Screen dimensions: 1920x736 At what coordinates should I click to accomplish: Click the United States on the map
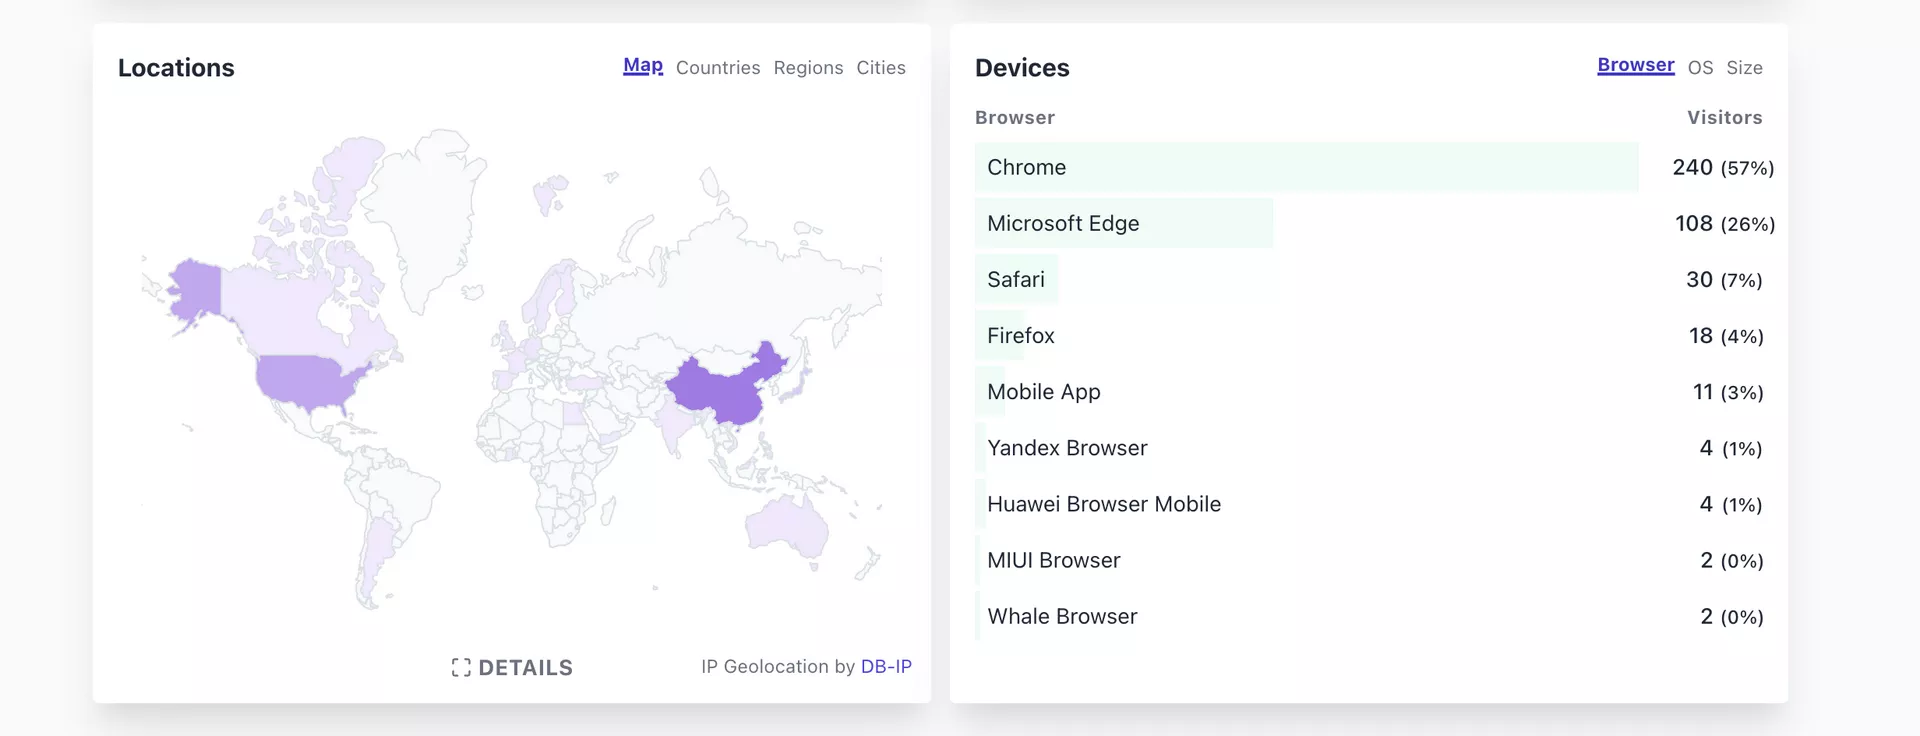tap(305, 380)
